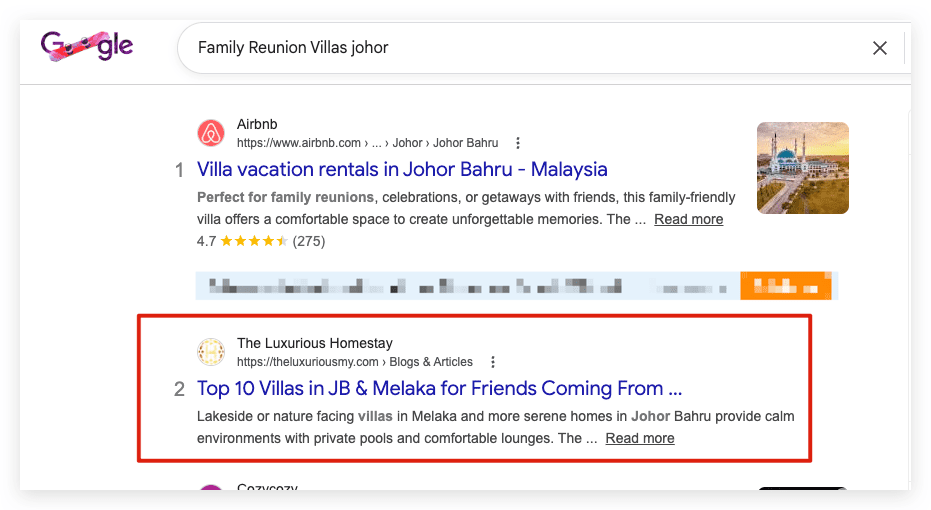The image size is (931, 510).
Task: Clear the search query with X
Action: pos(879,48)
